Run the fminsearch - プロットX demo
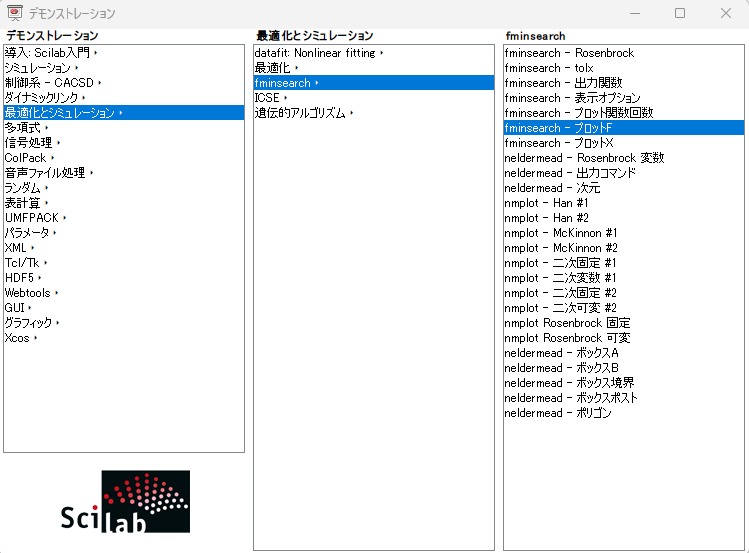 point(559,143)
